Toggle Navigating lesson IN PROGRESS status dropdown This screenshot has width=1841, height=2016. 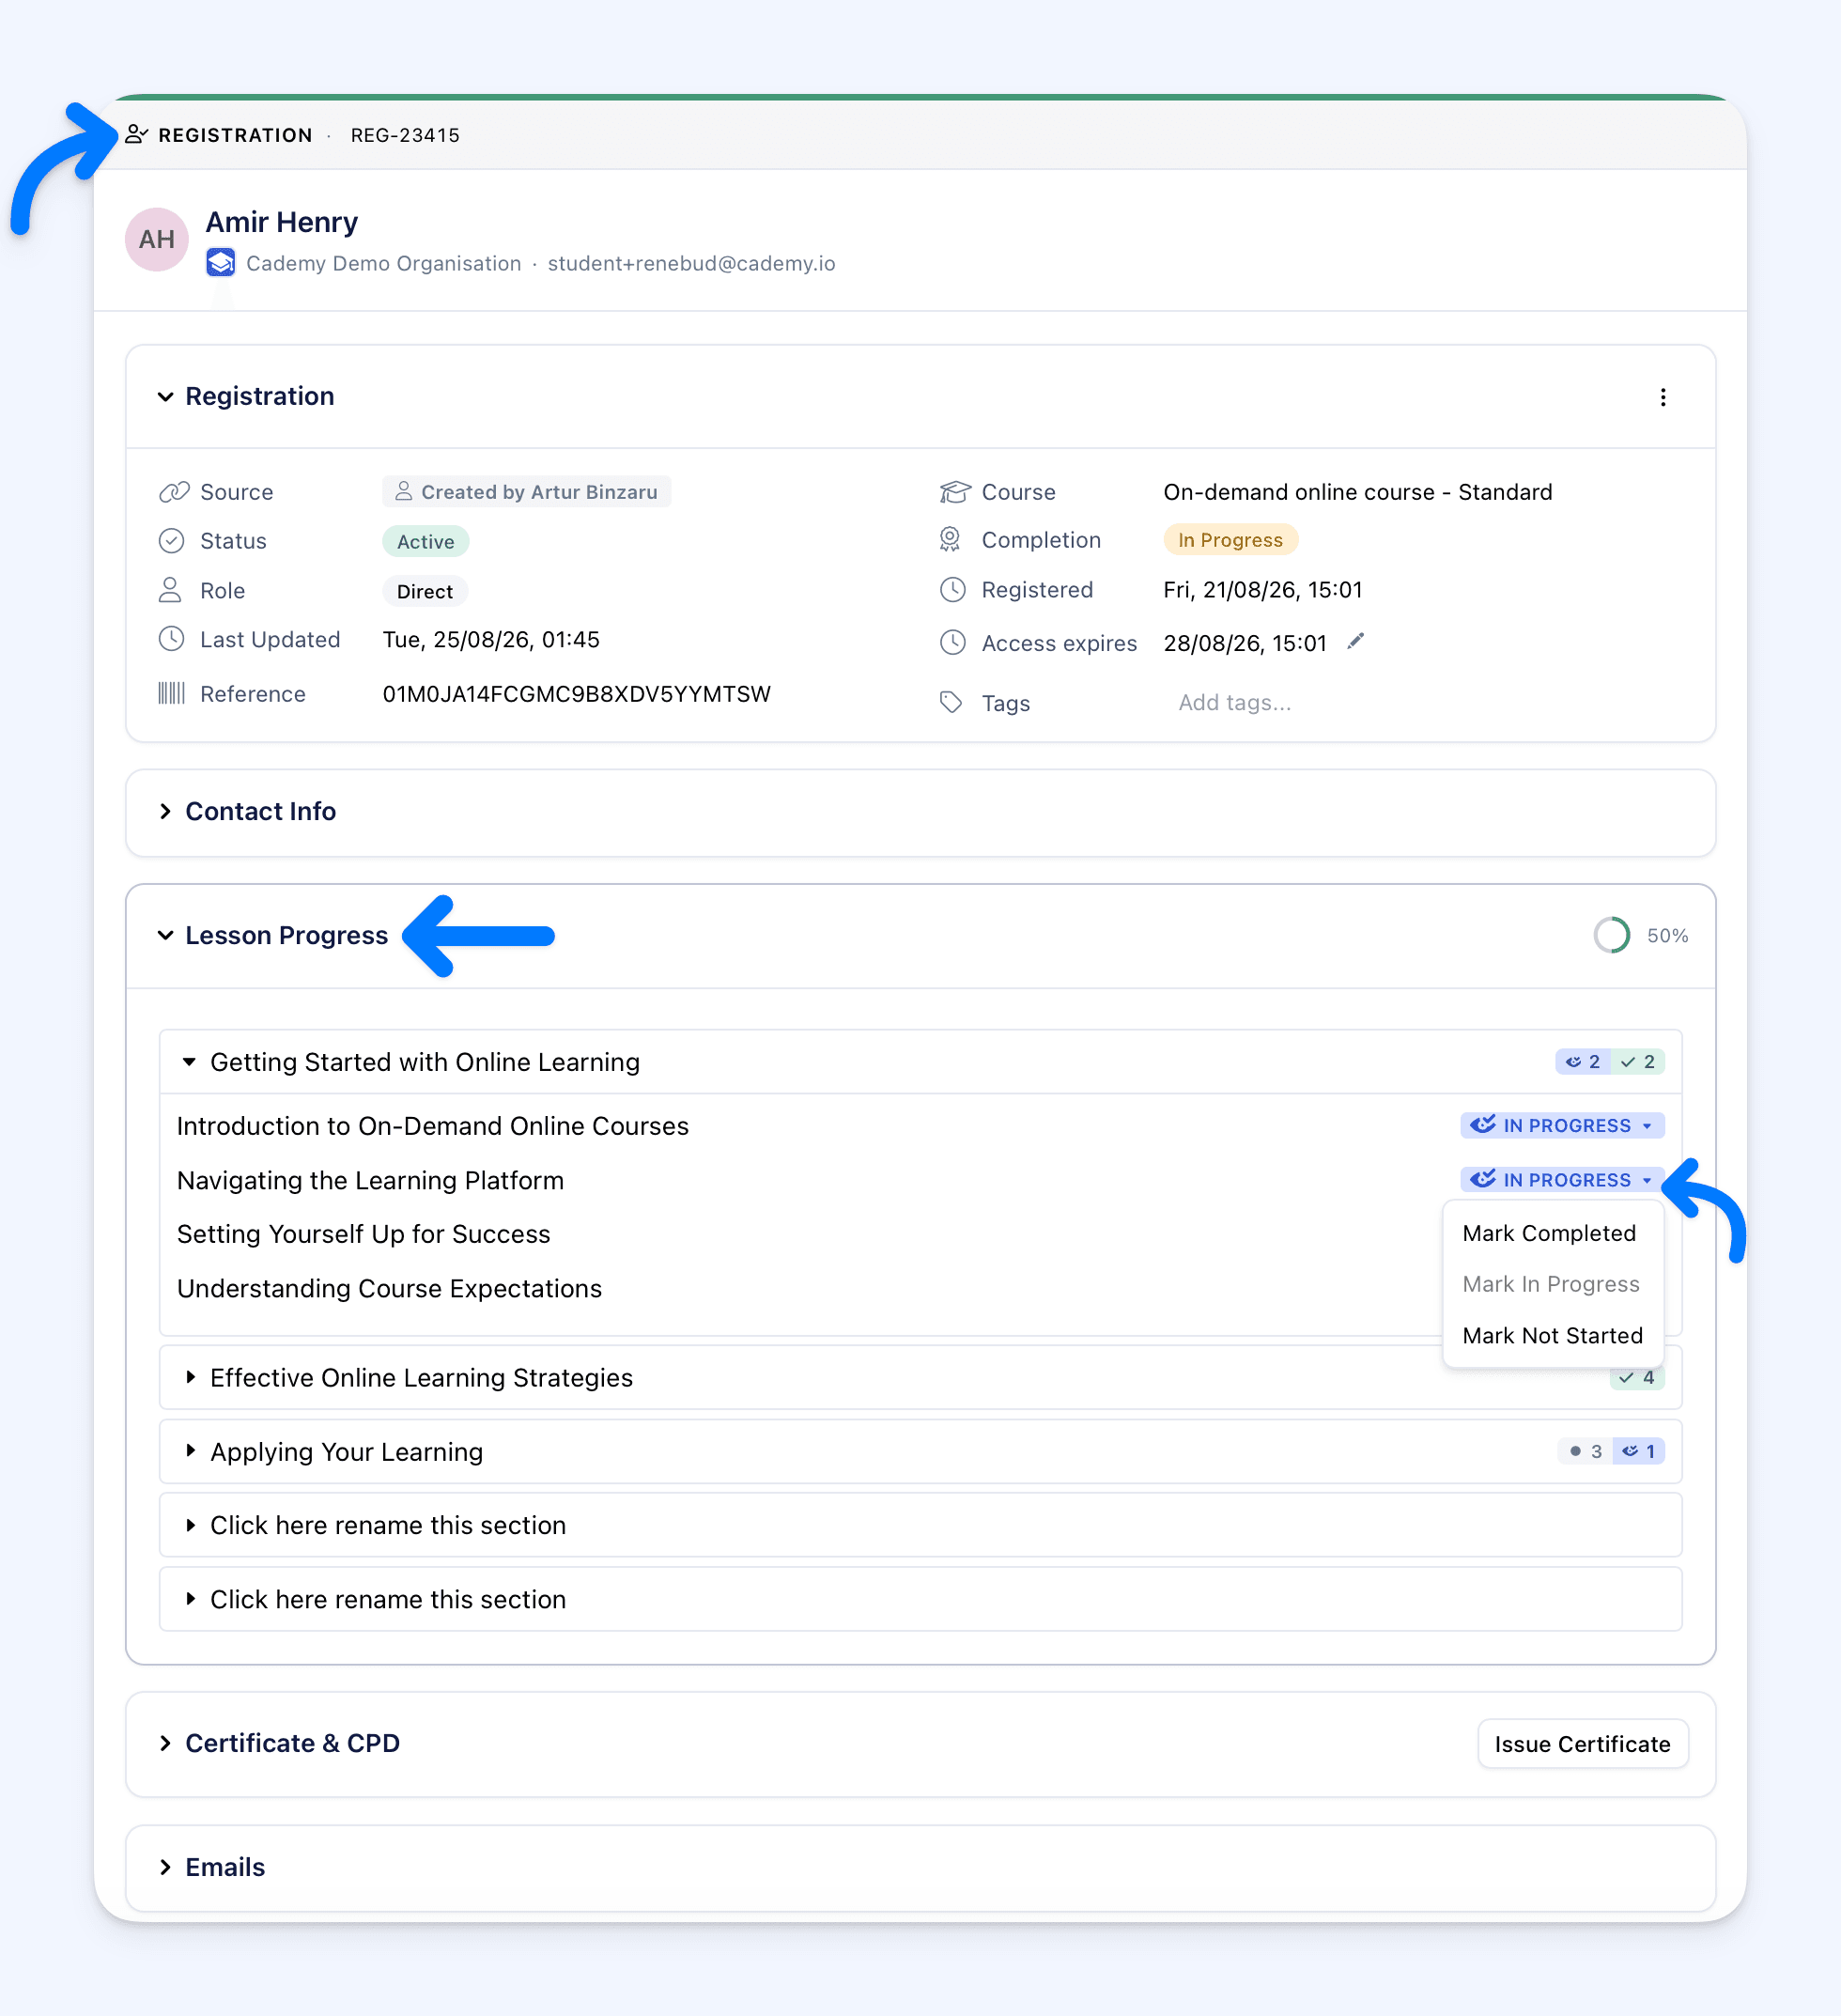(x=1562, y=1180)
